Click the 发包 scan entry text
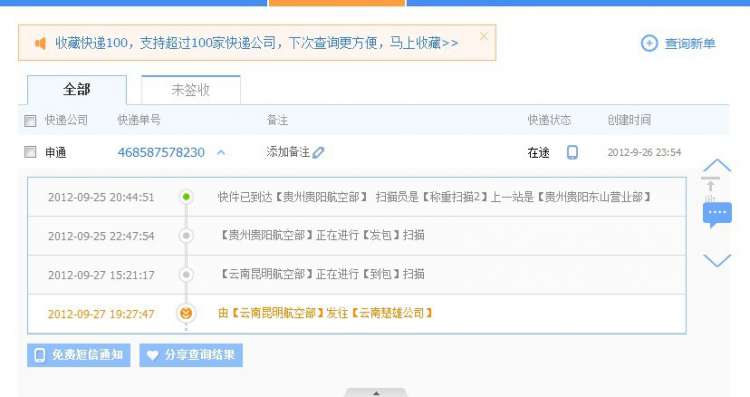Image resolution: width=750 pixels, height=397 pixels. click(321, 235)
